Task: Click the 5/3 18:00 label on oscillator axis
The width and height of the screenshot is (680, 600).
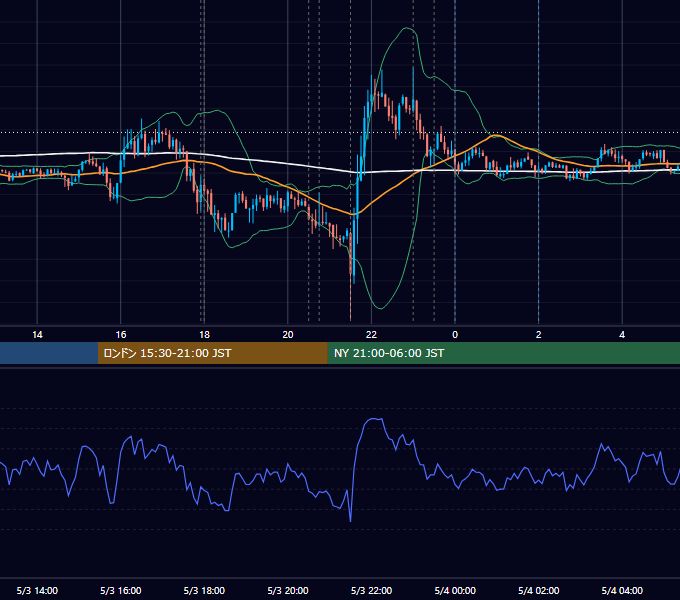Action: point(204,590)
